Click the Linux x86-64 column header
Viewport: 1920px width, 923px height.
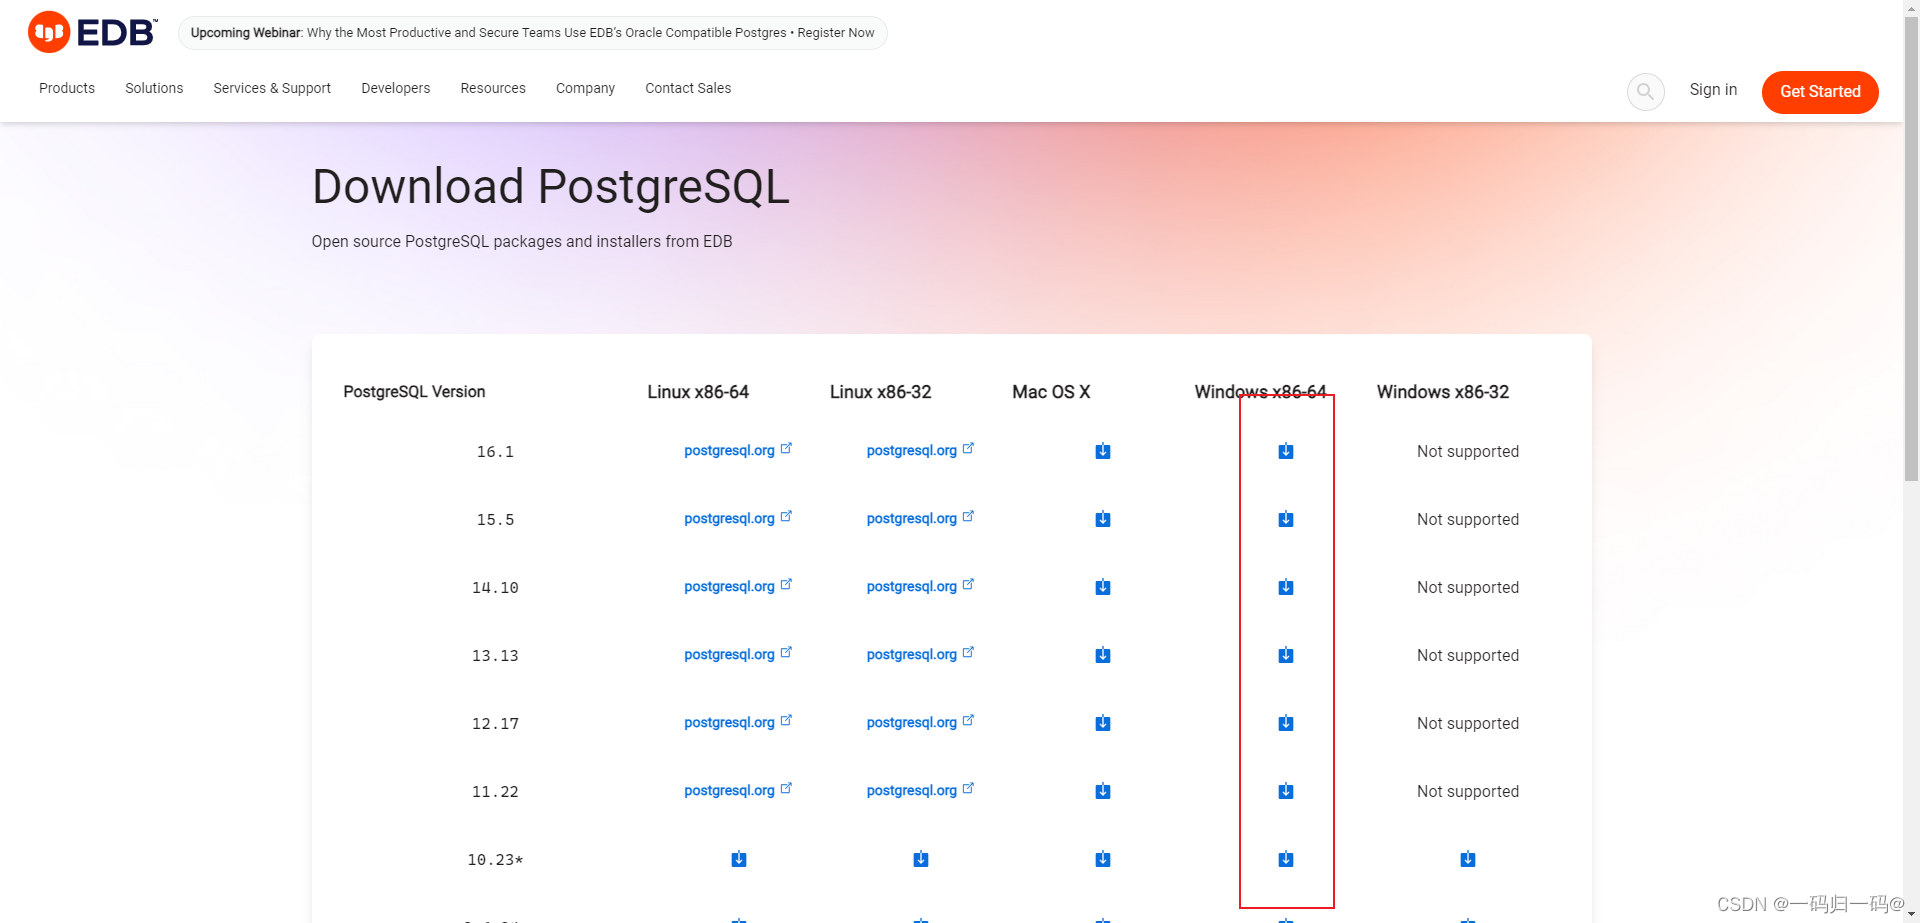[x=698, y=392]
